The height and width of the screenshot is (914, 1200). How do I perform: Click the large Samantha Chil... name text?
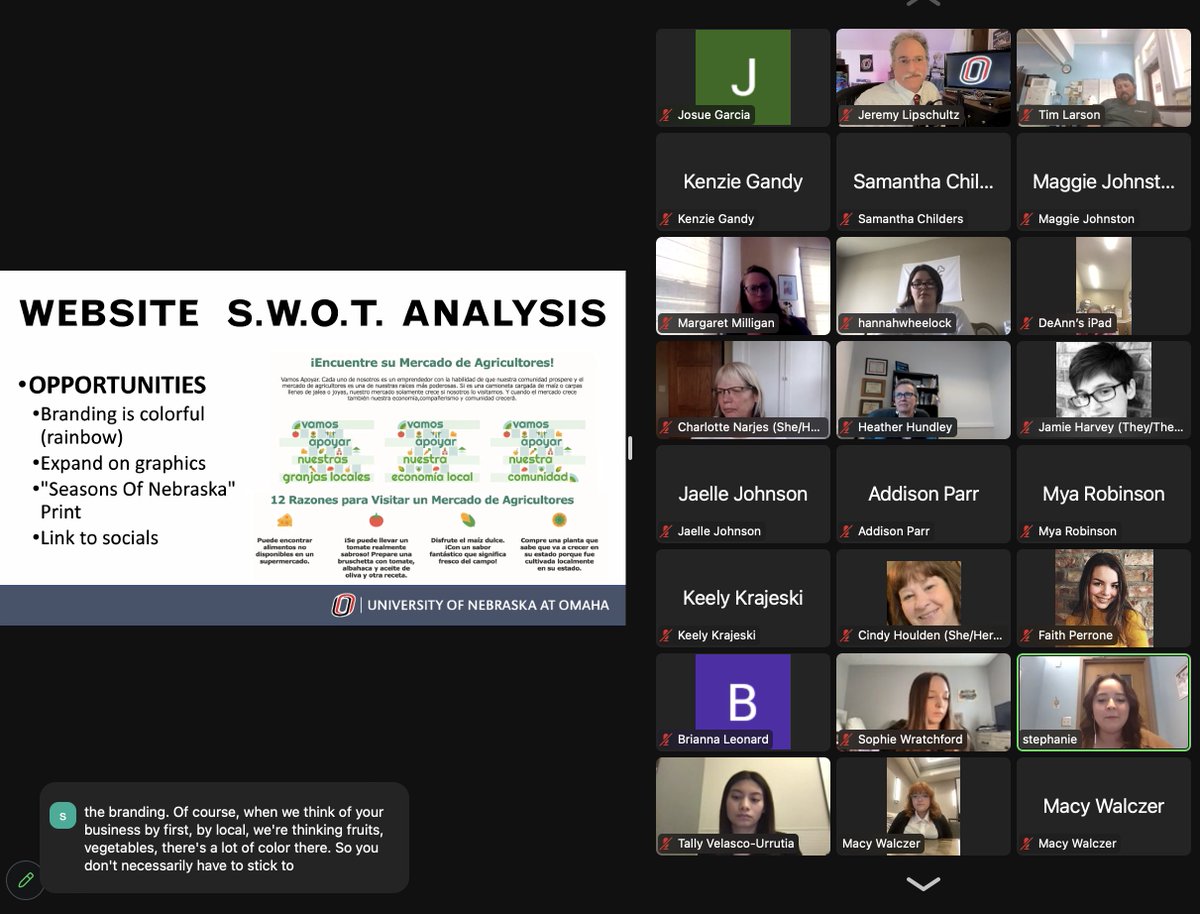[923, 181]
